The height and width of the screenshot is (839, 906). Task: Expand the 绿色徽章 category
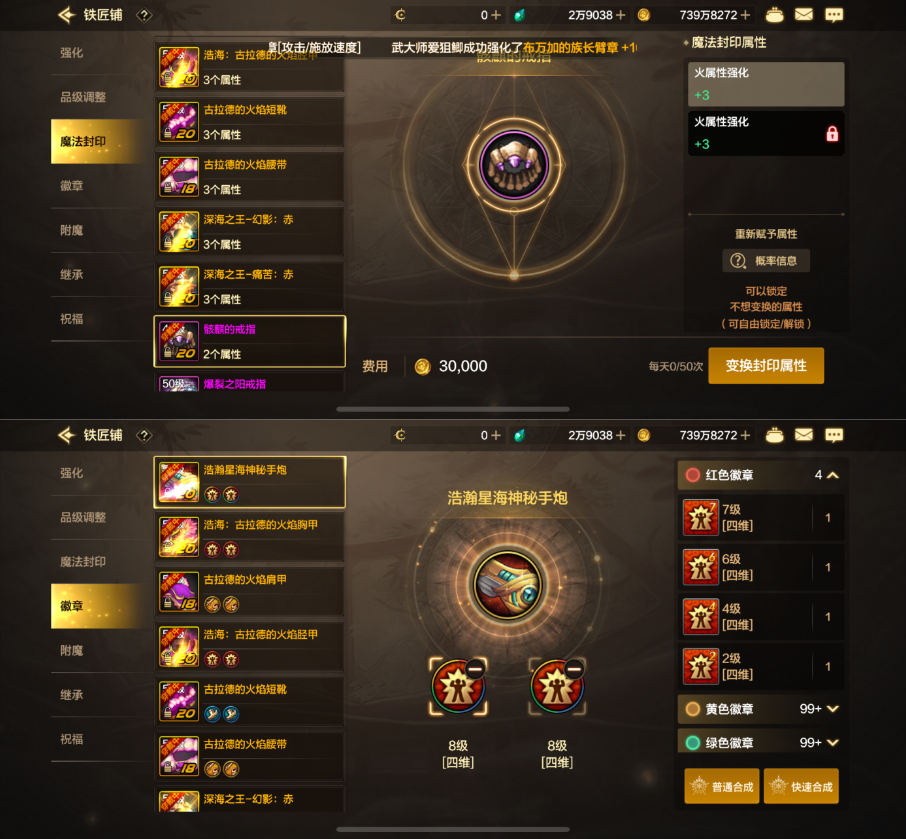(760, 742)
